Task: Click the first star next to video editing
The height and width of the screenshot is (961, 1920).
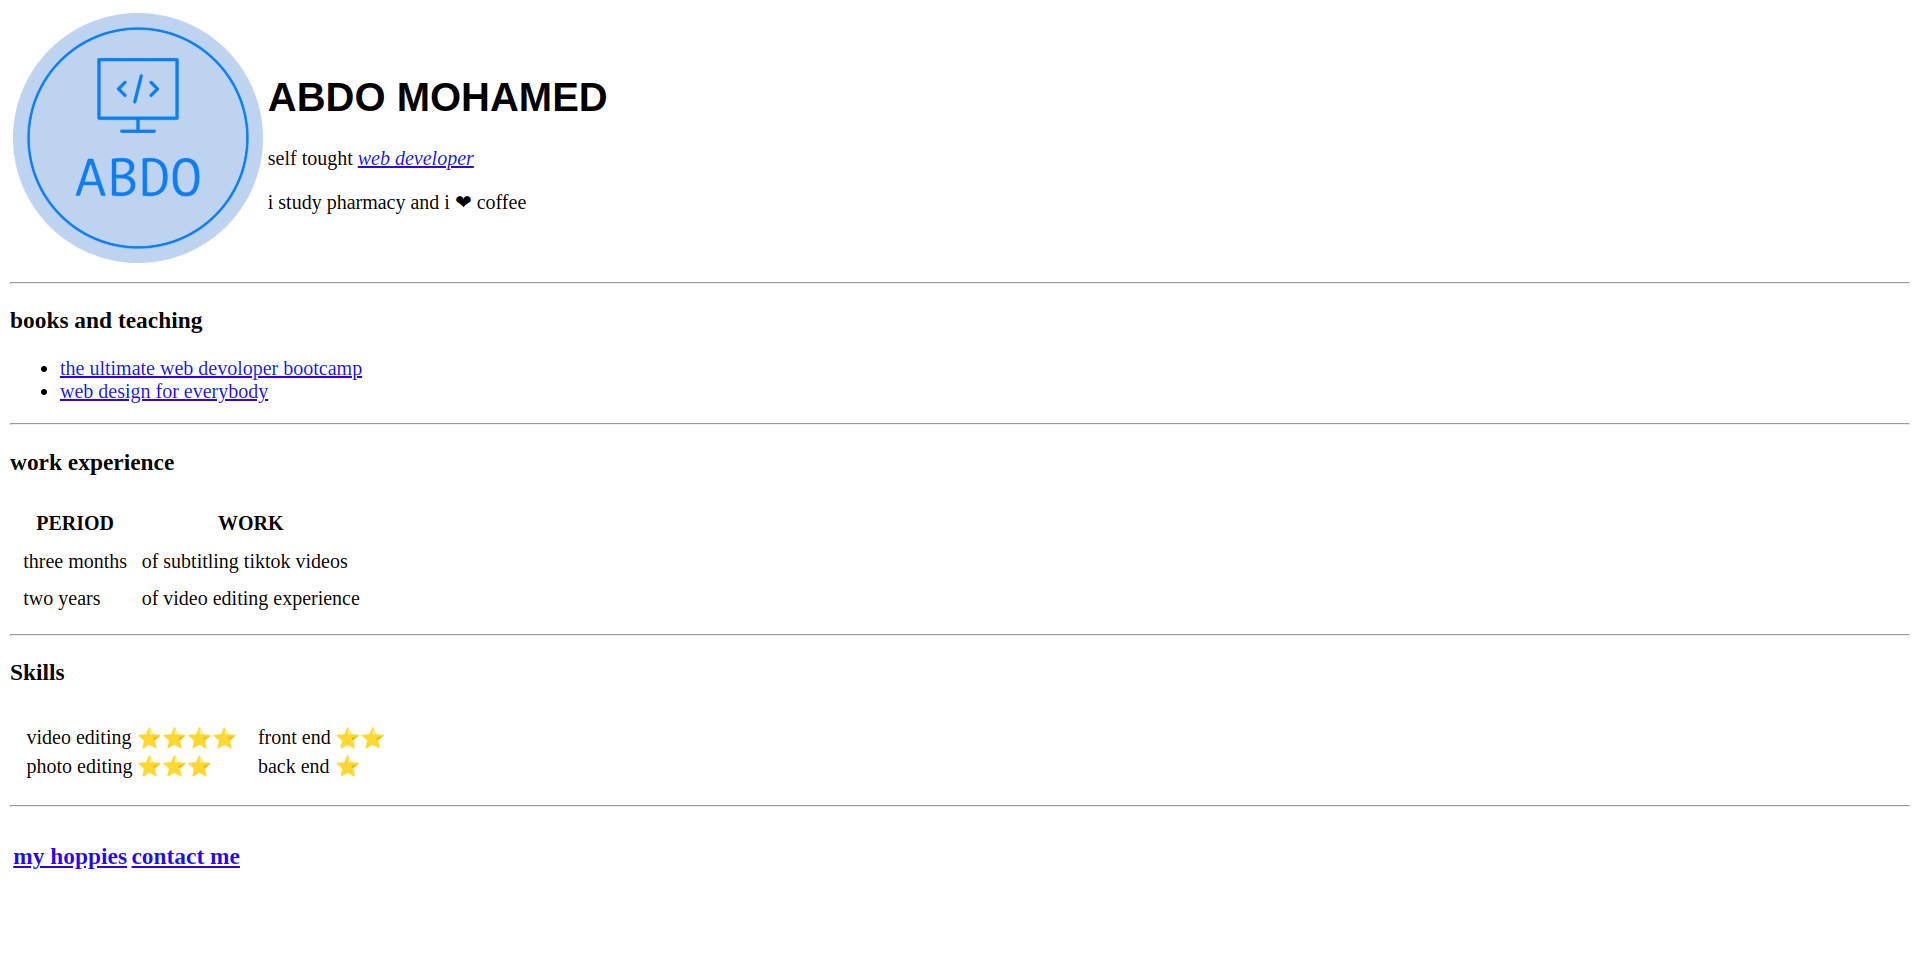Action: 150,738
